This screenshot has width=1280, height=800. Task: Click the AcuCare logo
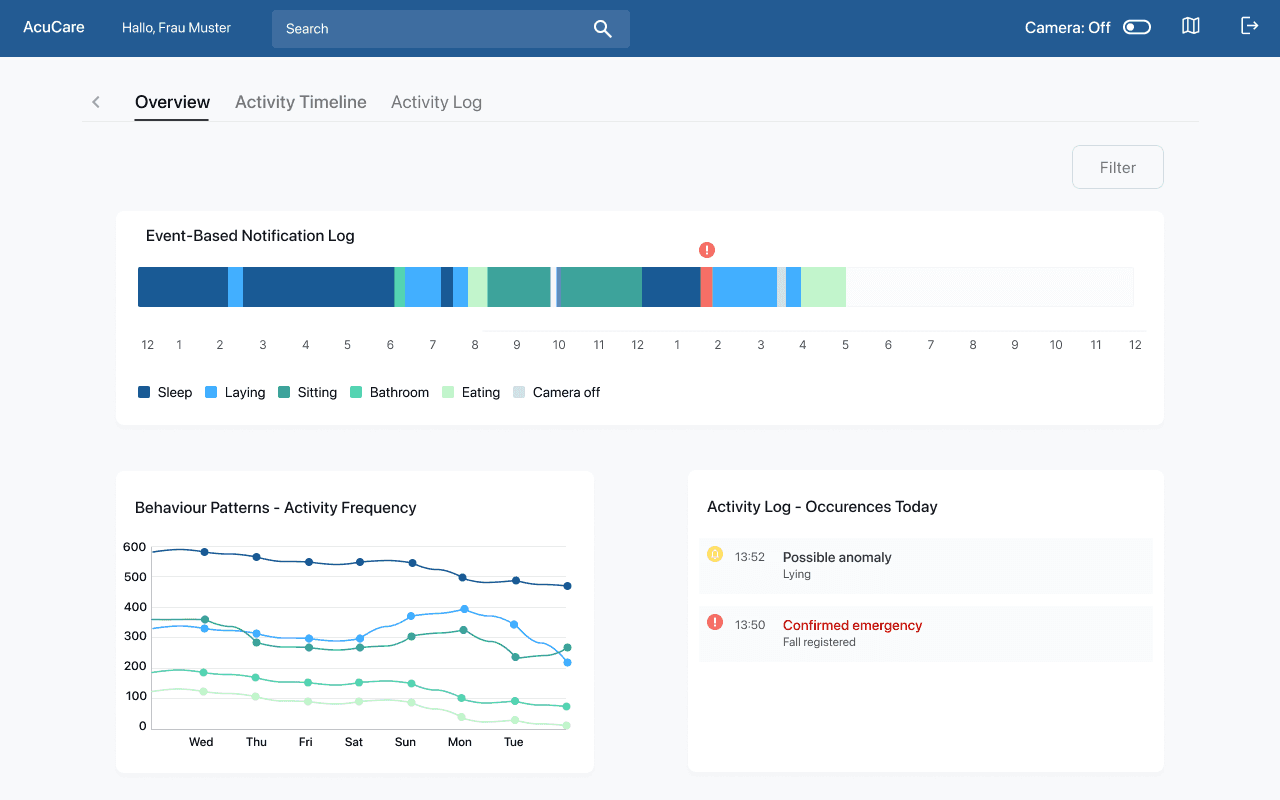point(54,27)
